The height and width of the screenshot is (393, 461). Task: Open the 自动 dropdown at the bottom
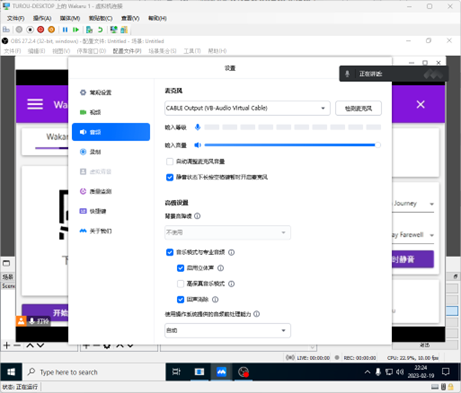pos(228,330)
